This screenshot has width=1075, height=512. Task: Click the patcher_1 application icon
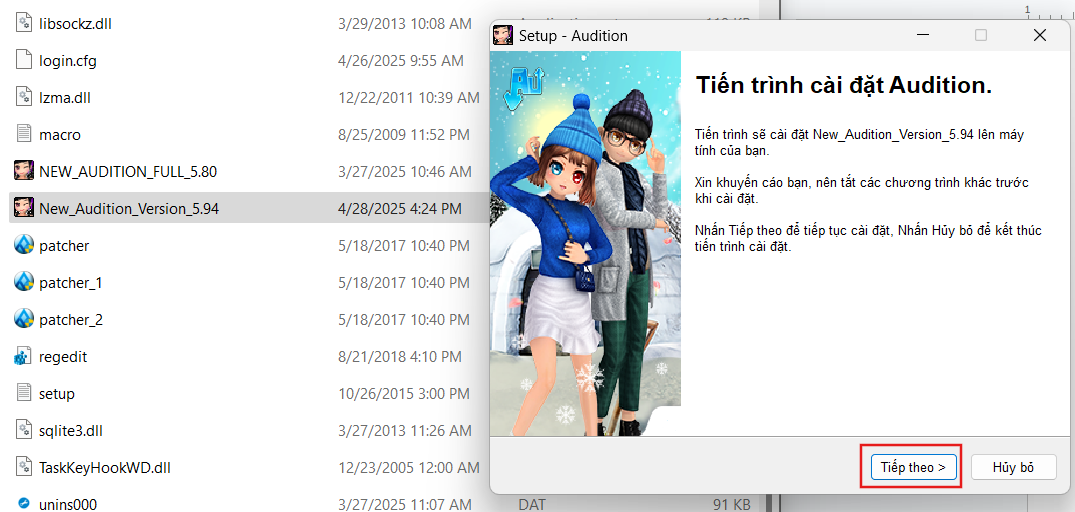24,283
